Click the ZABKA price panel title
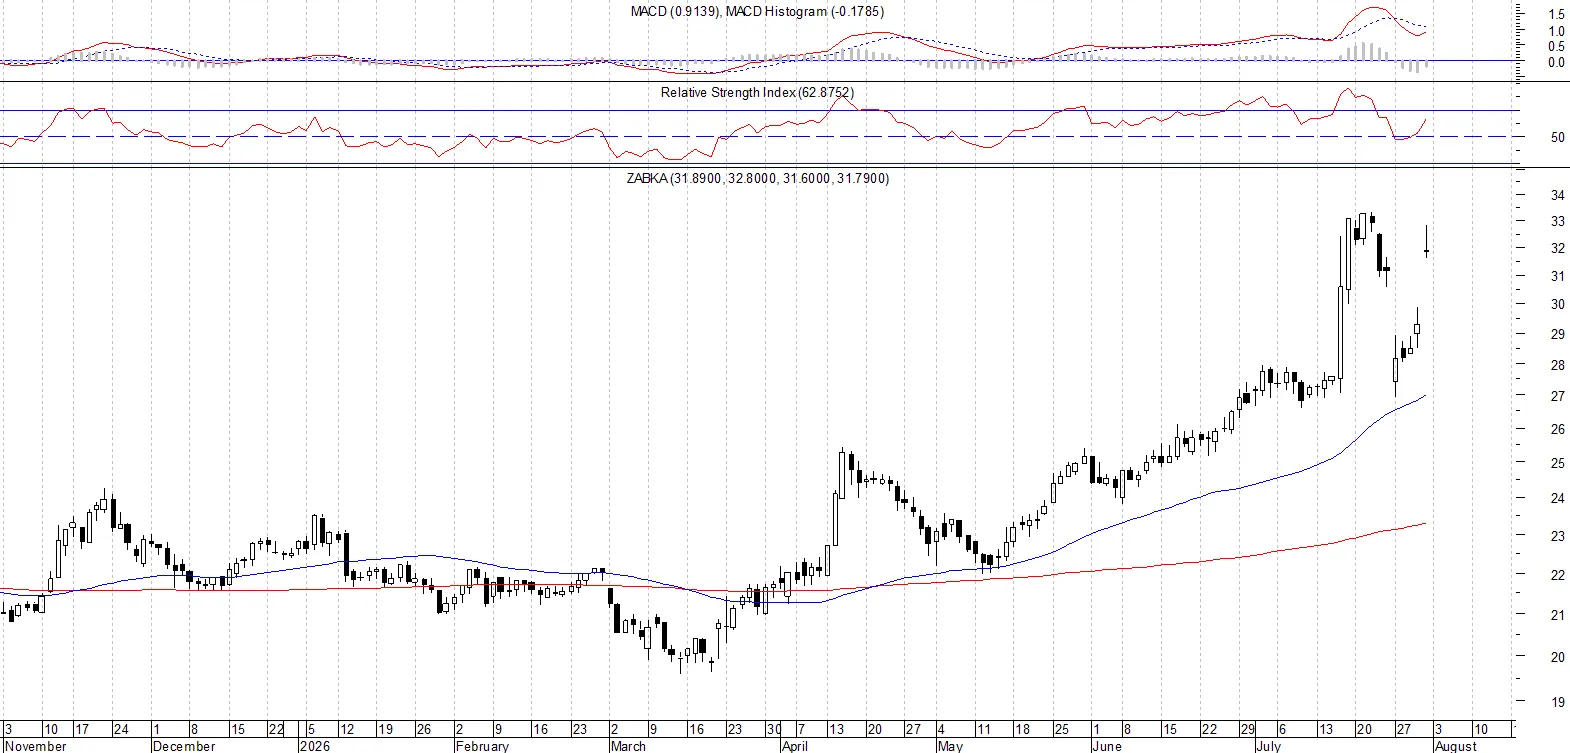 pyautogui.click(x=757, y=178)
